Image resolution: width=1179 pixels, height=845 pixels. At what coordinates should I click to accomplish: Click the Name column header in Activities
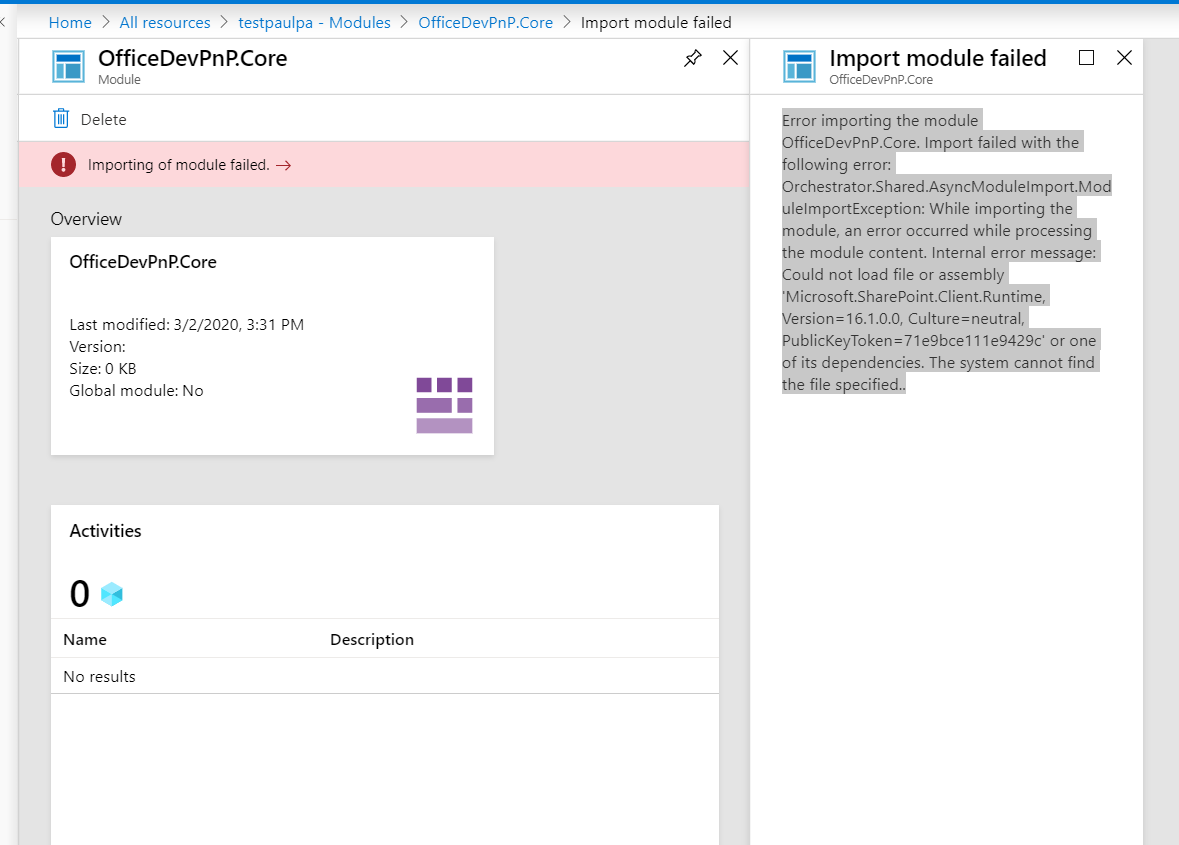(85, 639)
